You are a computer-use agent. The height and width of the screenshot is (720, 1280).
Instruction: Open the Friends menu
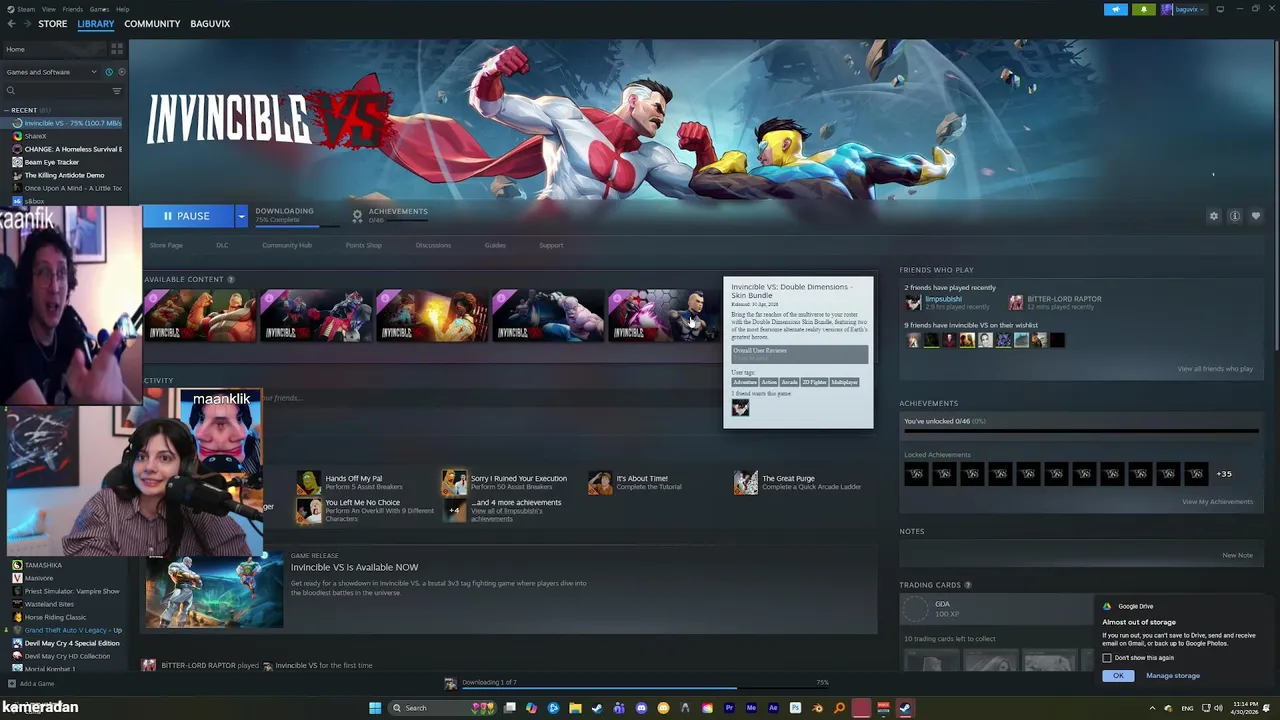(x=73, y=9)
